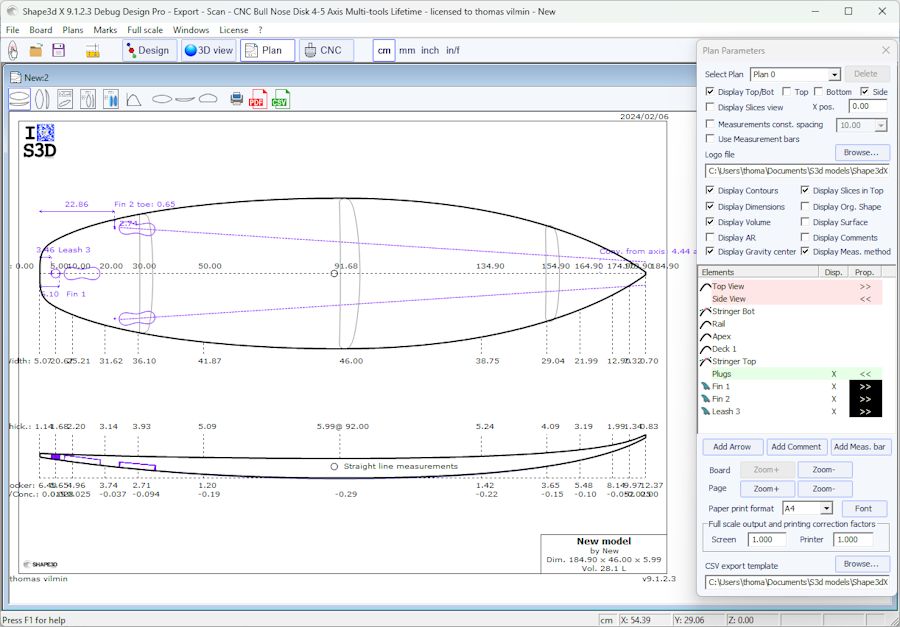This screenshot has width=900, height=627.
Task: Click the Stringer Bot curve icon
Action: pyautogui.click(x=705, y=311)
